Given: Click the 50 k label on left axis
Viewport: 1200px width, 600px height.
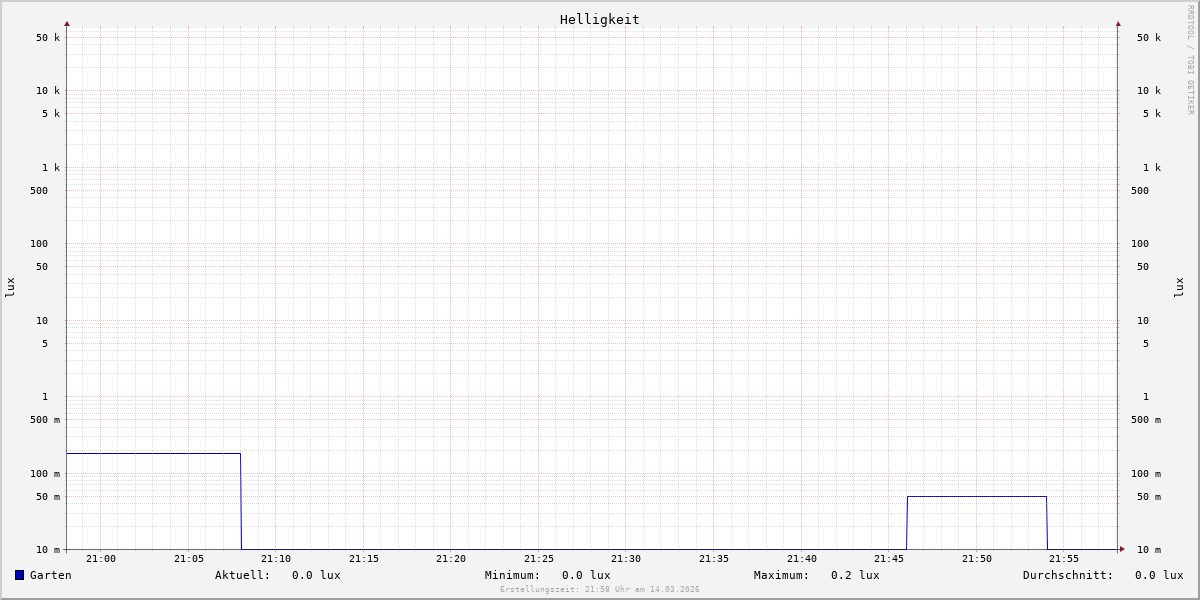Looking at the screenshot, I should pos(48,38).
